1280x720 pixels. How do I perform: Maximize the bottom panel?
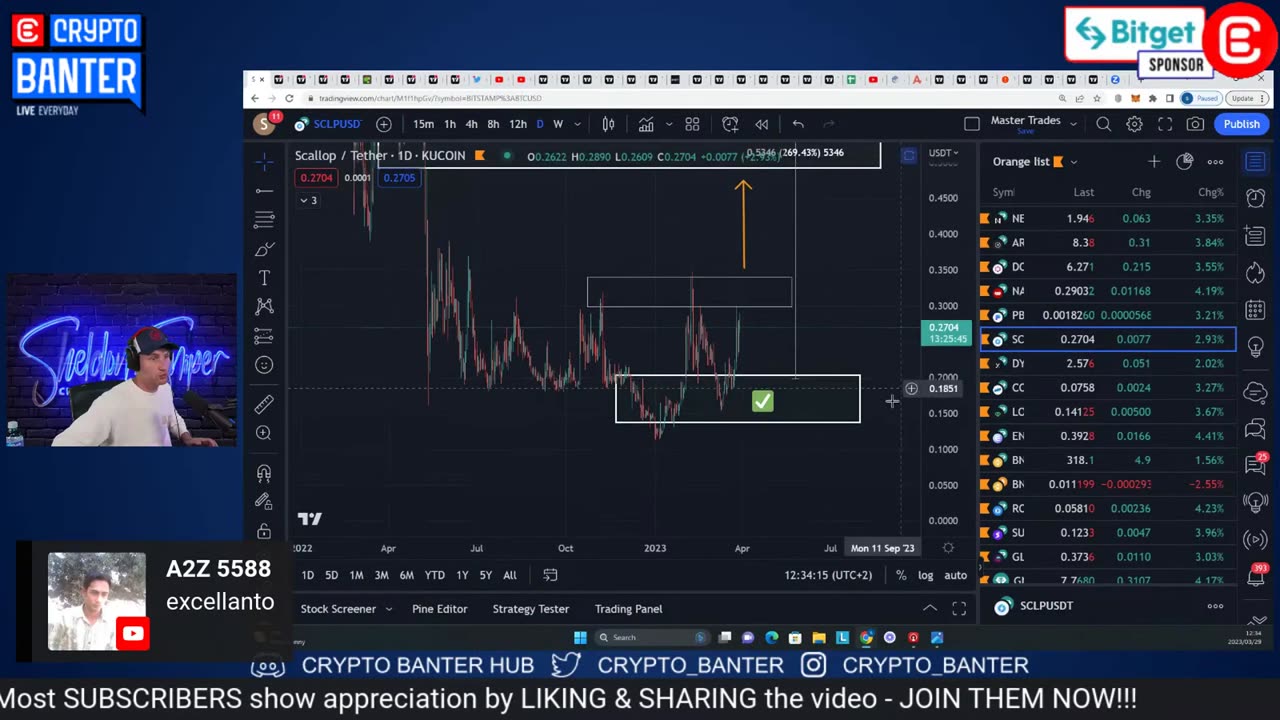pos(959,608)
